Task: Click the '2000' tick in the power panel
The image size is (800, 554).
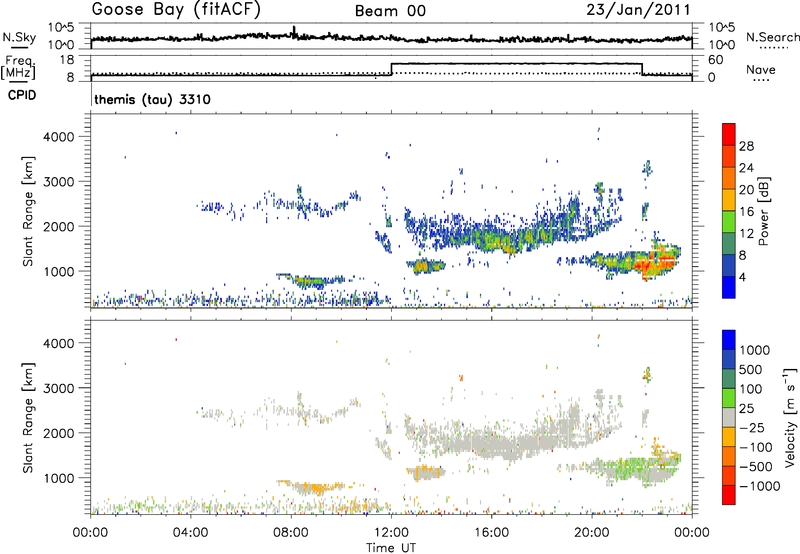Action: (x=61, y=226)
